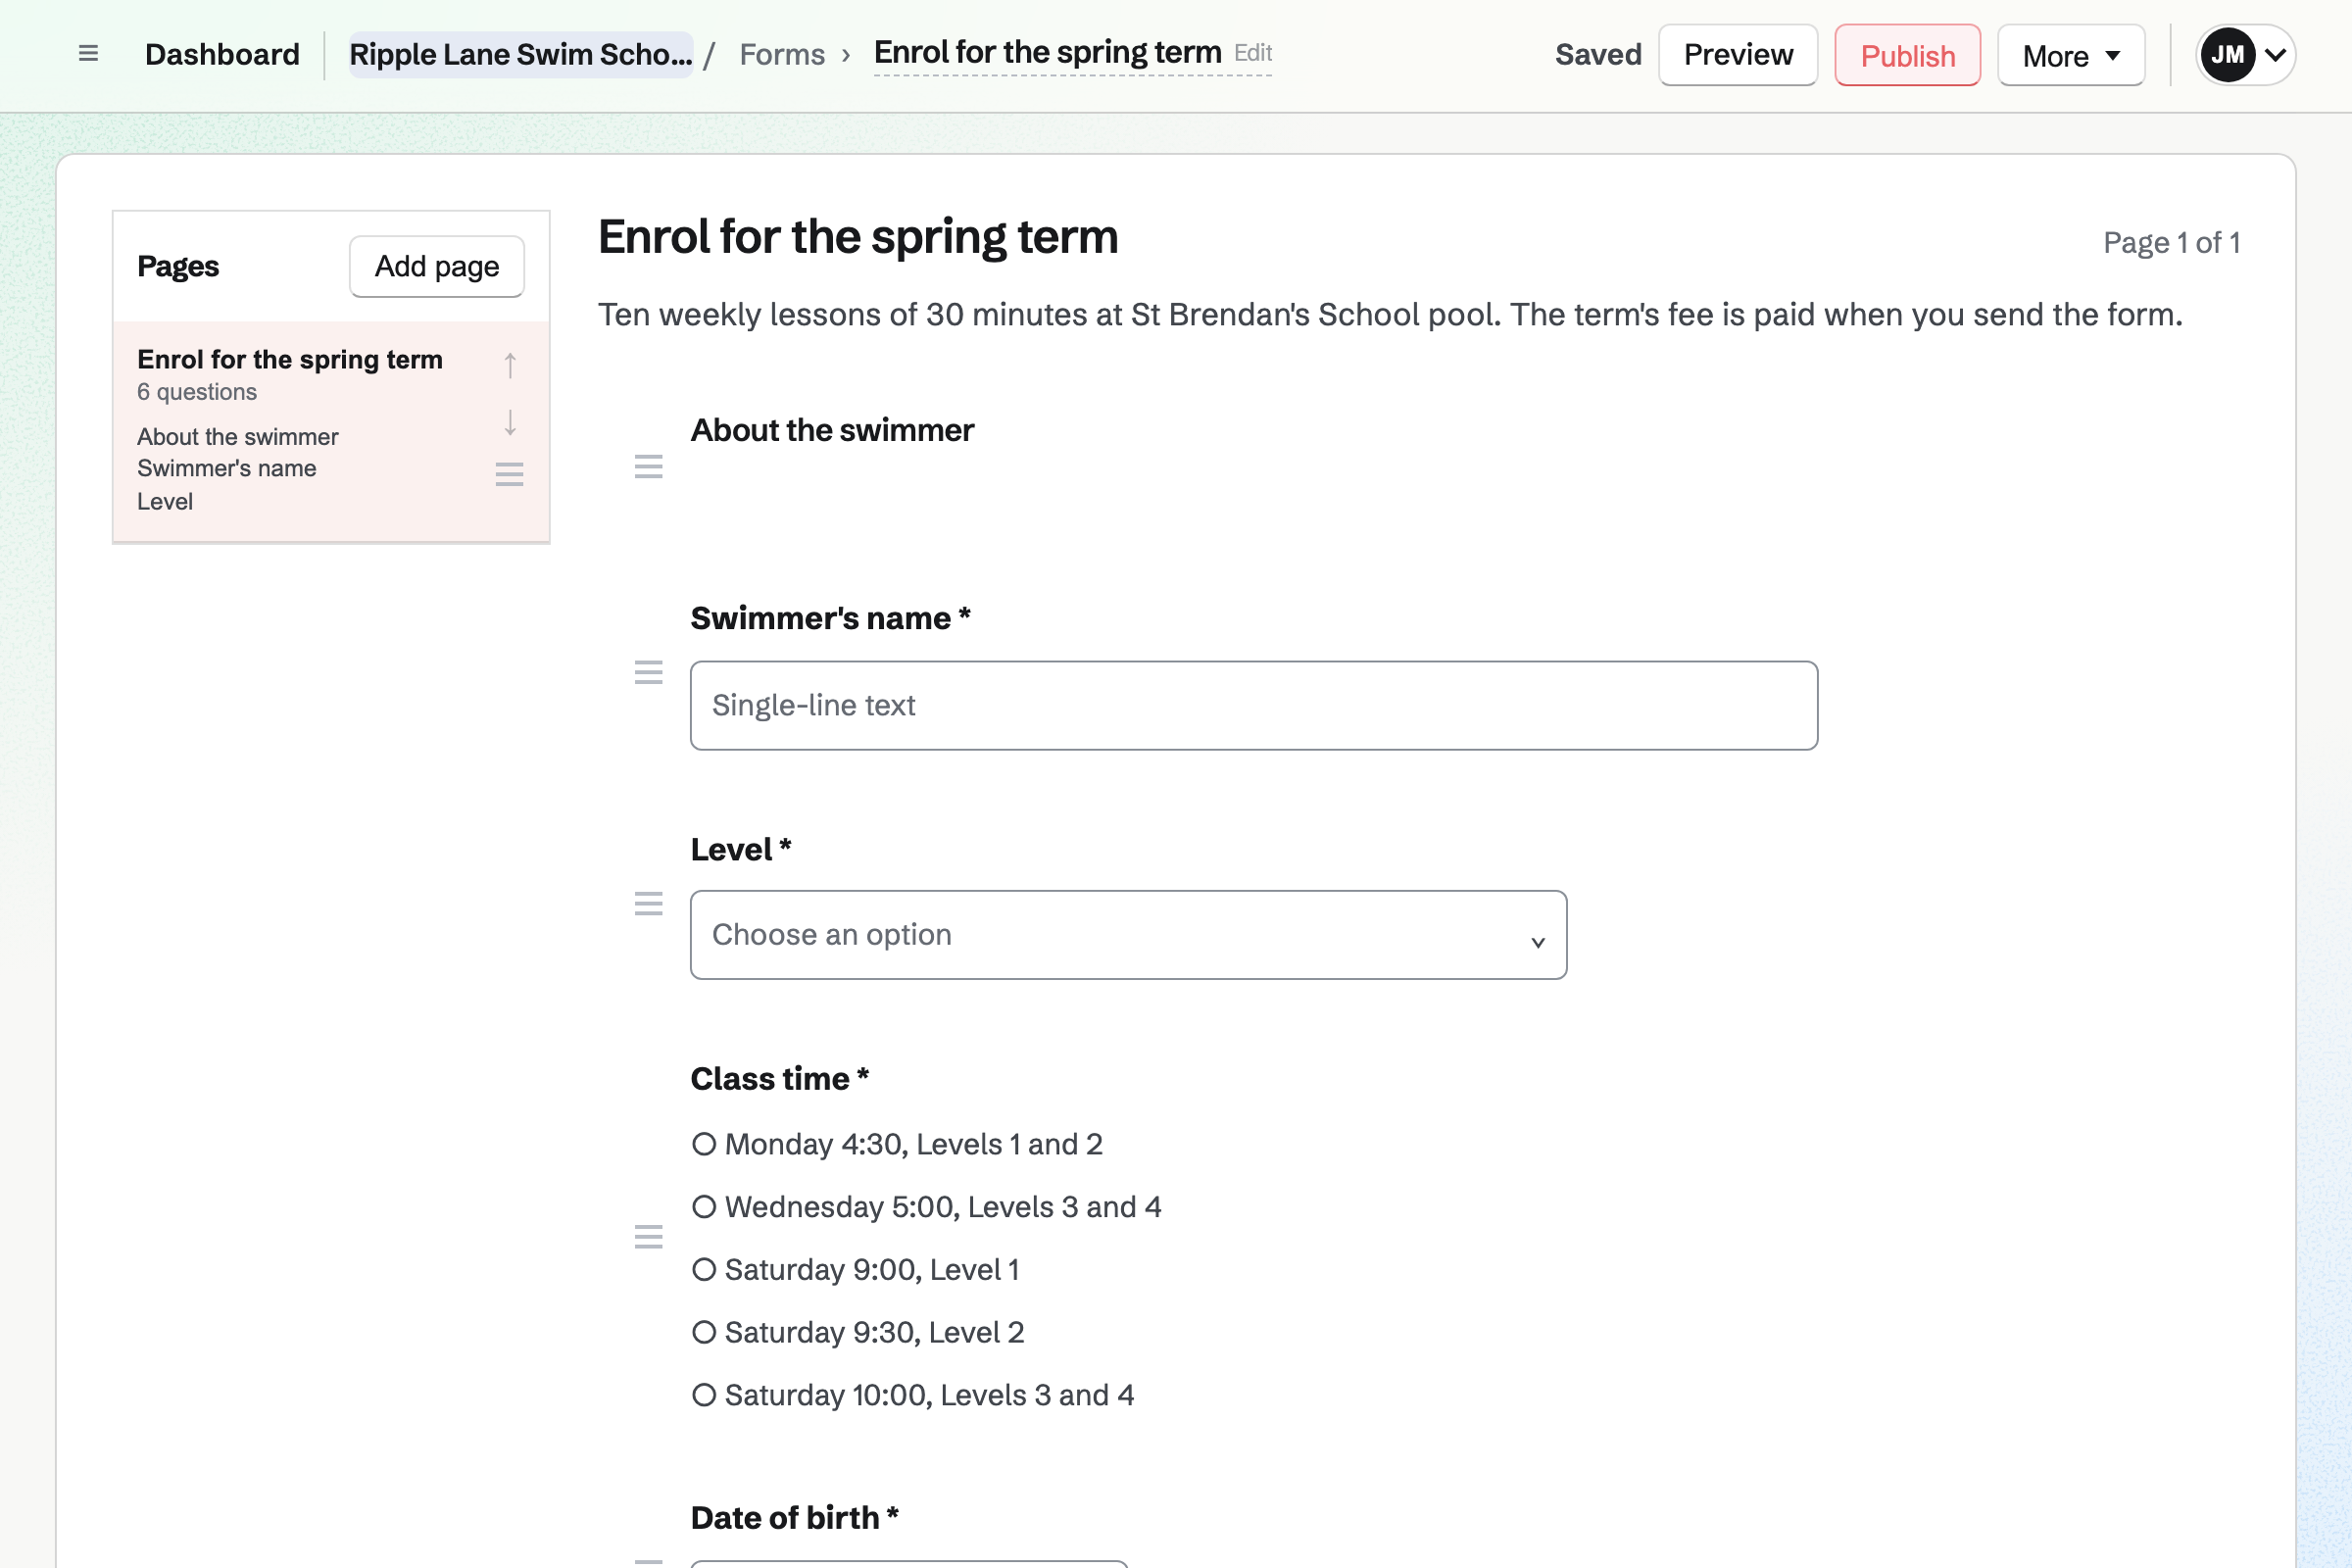This screenshot has height=1568, width=2352.
Task: Select Wednesday 5:00, Levels 3 and 4
Action: coord(926,1207)
